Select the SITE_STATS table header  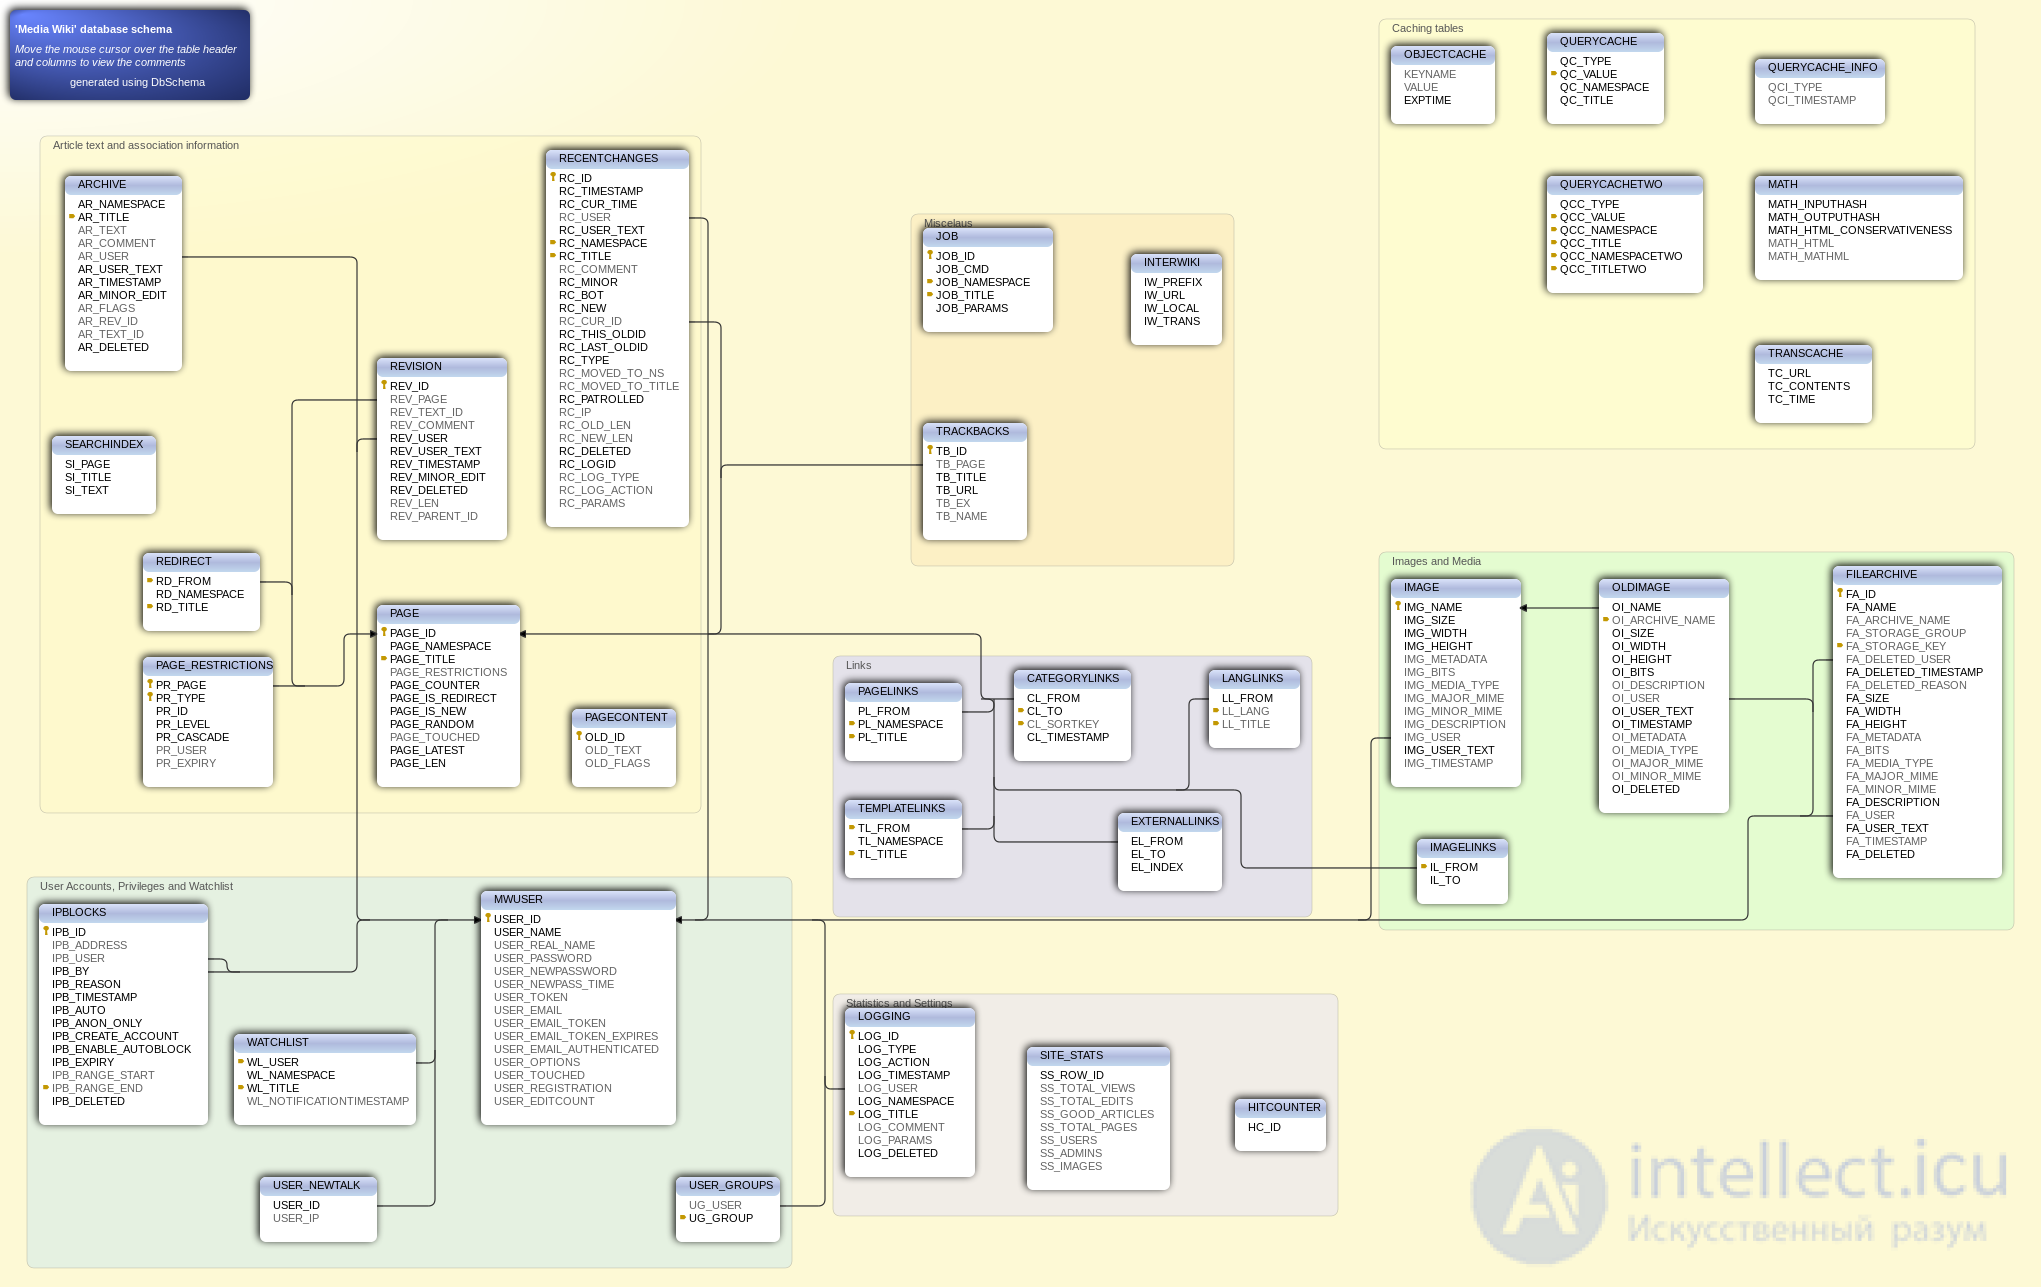pos(1098,1055)
